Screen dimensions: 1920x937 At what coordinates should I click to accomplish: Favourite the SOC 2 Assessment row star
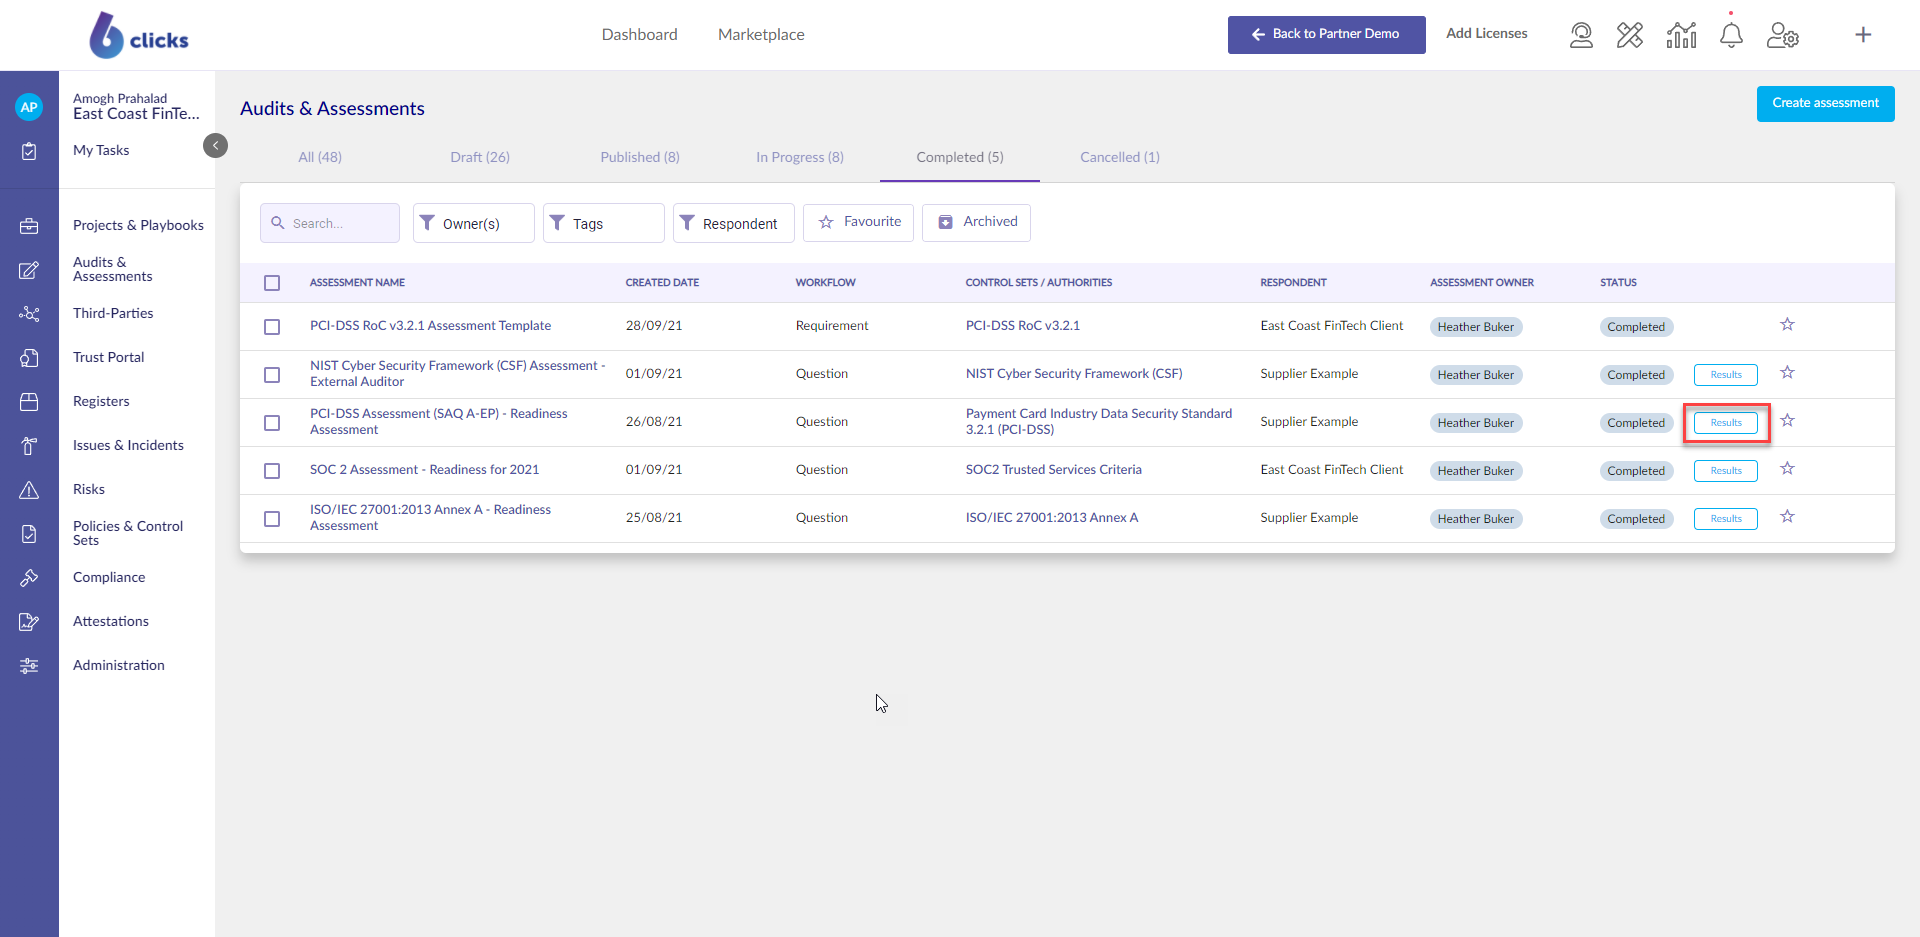pos(1787,469)
